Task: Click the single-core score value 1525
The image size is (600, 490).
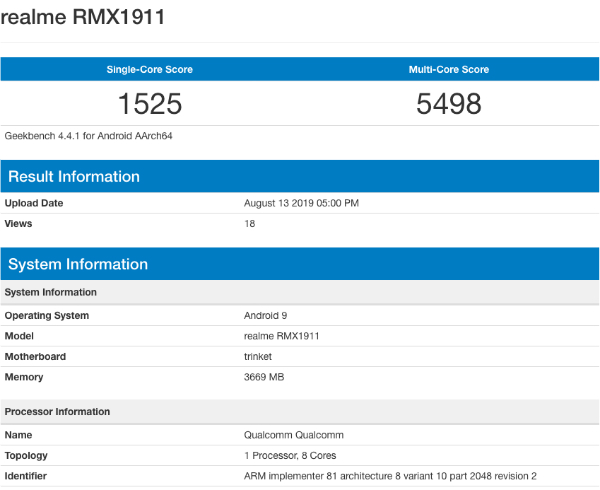Action: coord(150,104)
